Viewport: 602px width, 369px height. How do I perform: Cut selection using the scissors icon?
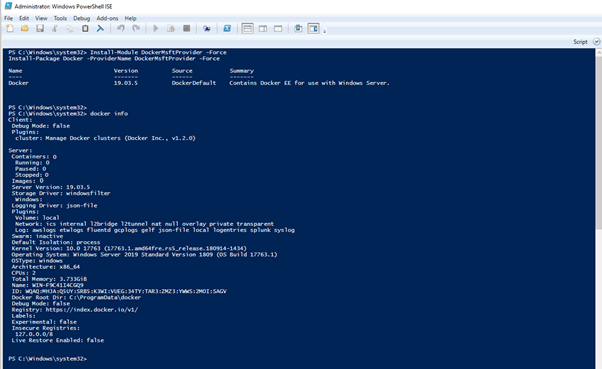pyautogui.click(x=55, y=28)
